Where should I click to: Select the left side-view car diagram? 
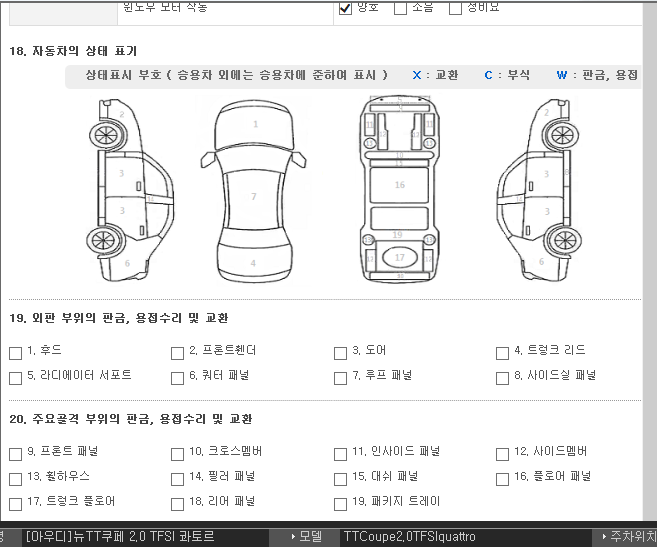(123, 188)
